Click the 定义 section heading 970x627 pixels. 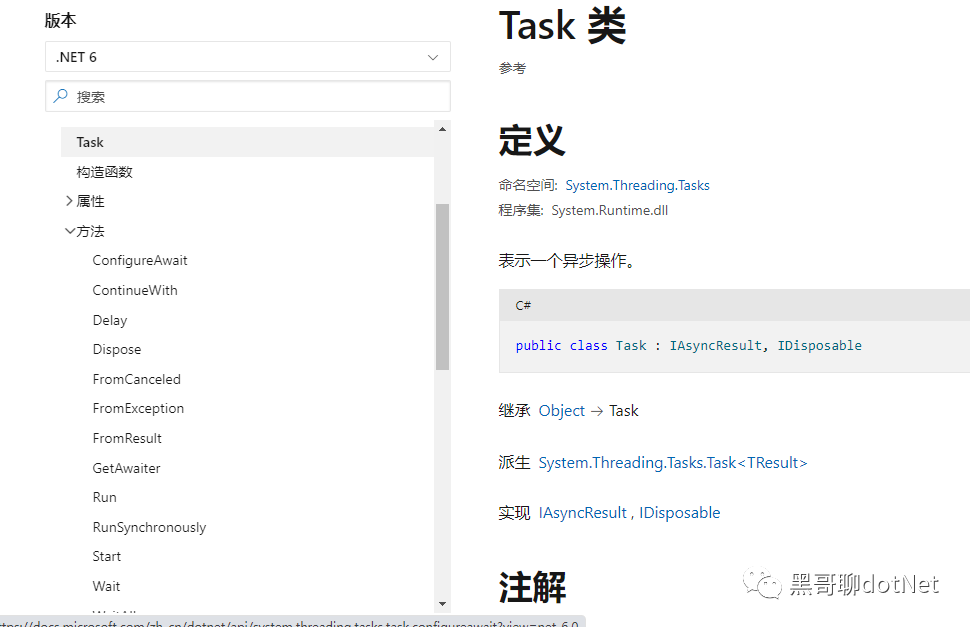(532, 140)
